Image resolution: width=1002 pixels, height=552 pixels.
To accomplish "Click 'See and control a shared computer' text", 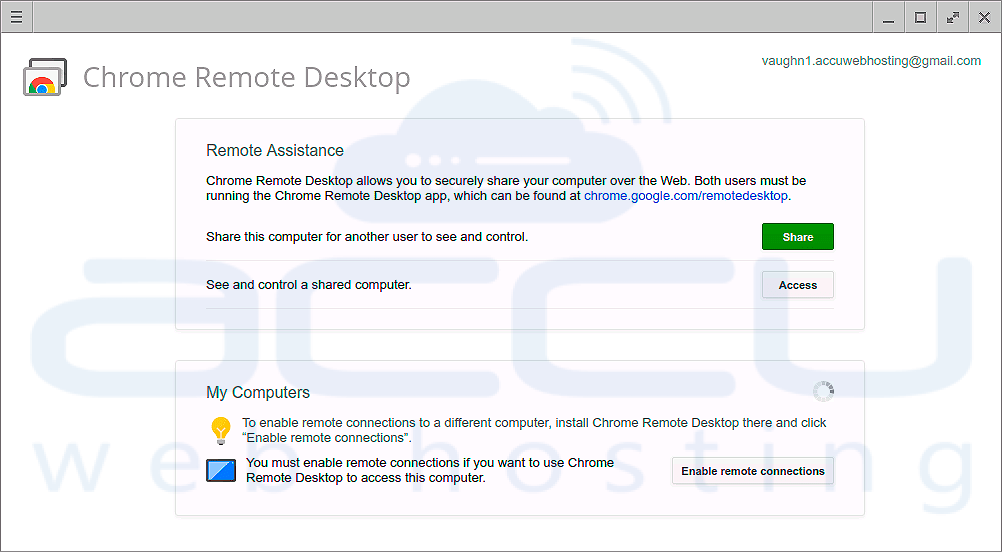I will click(309, 285).
